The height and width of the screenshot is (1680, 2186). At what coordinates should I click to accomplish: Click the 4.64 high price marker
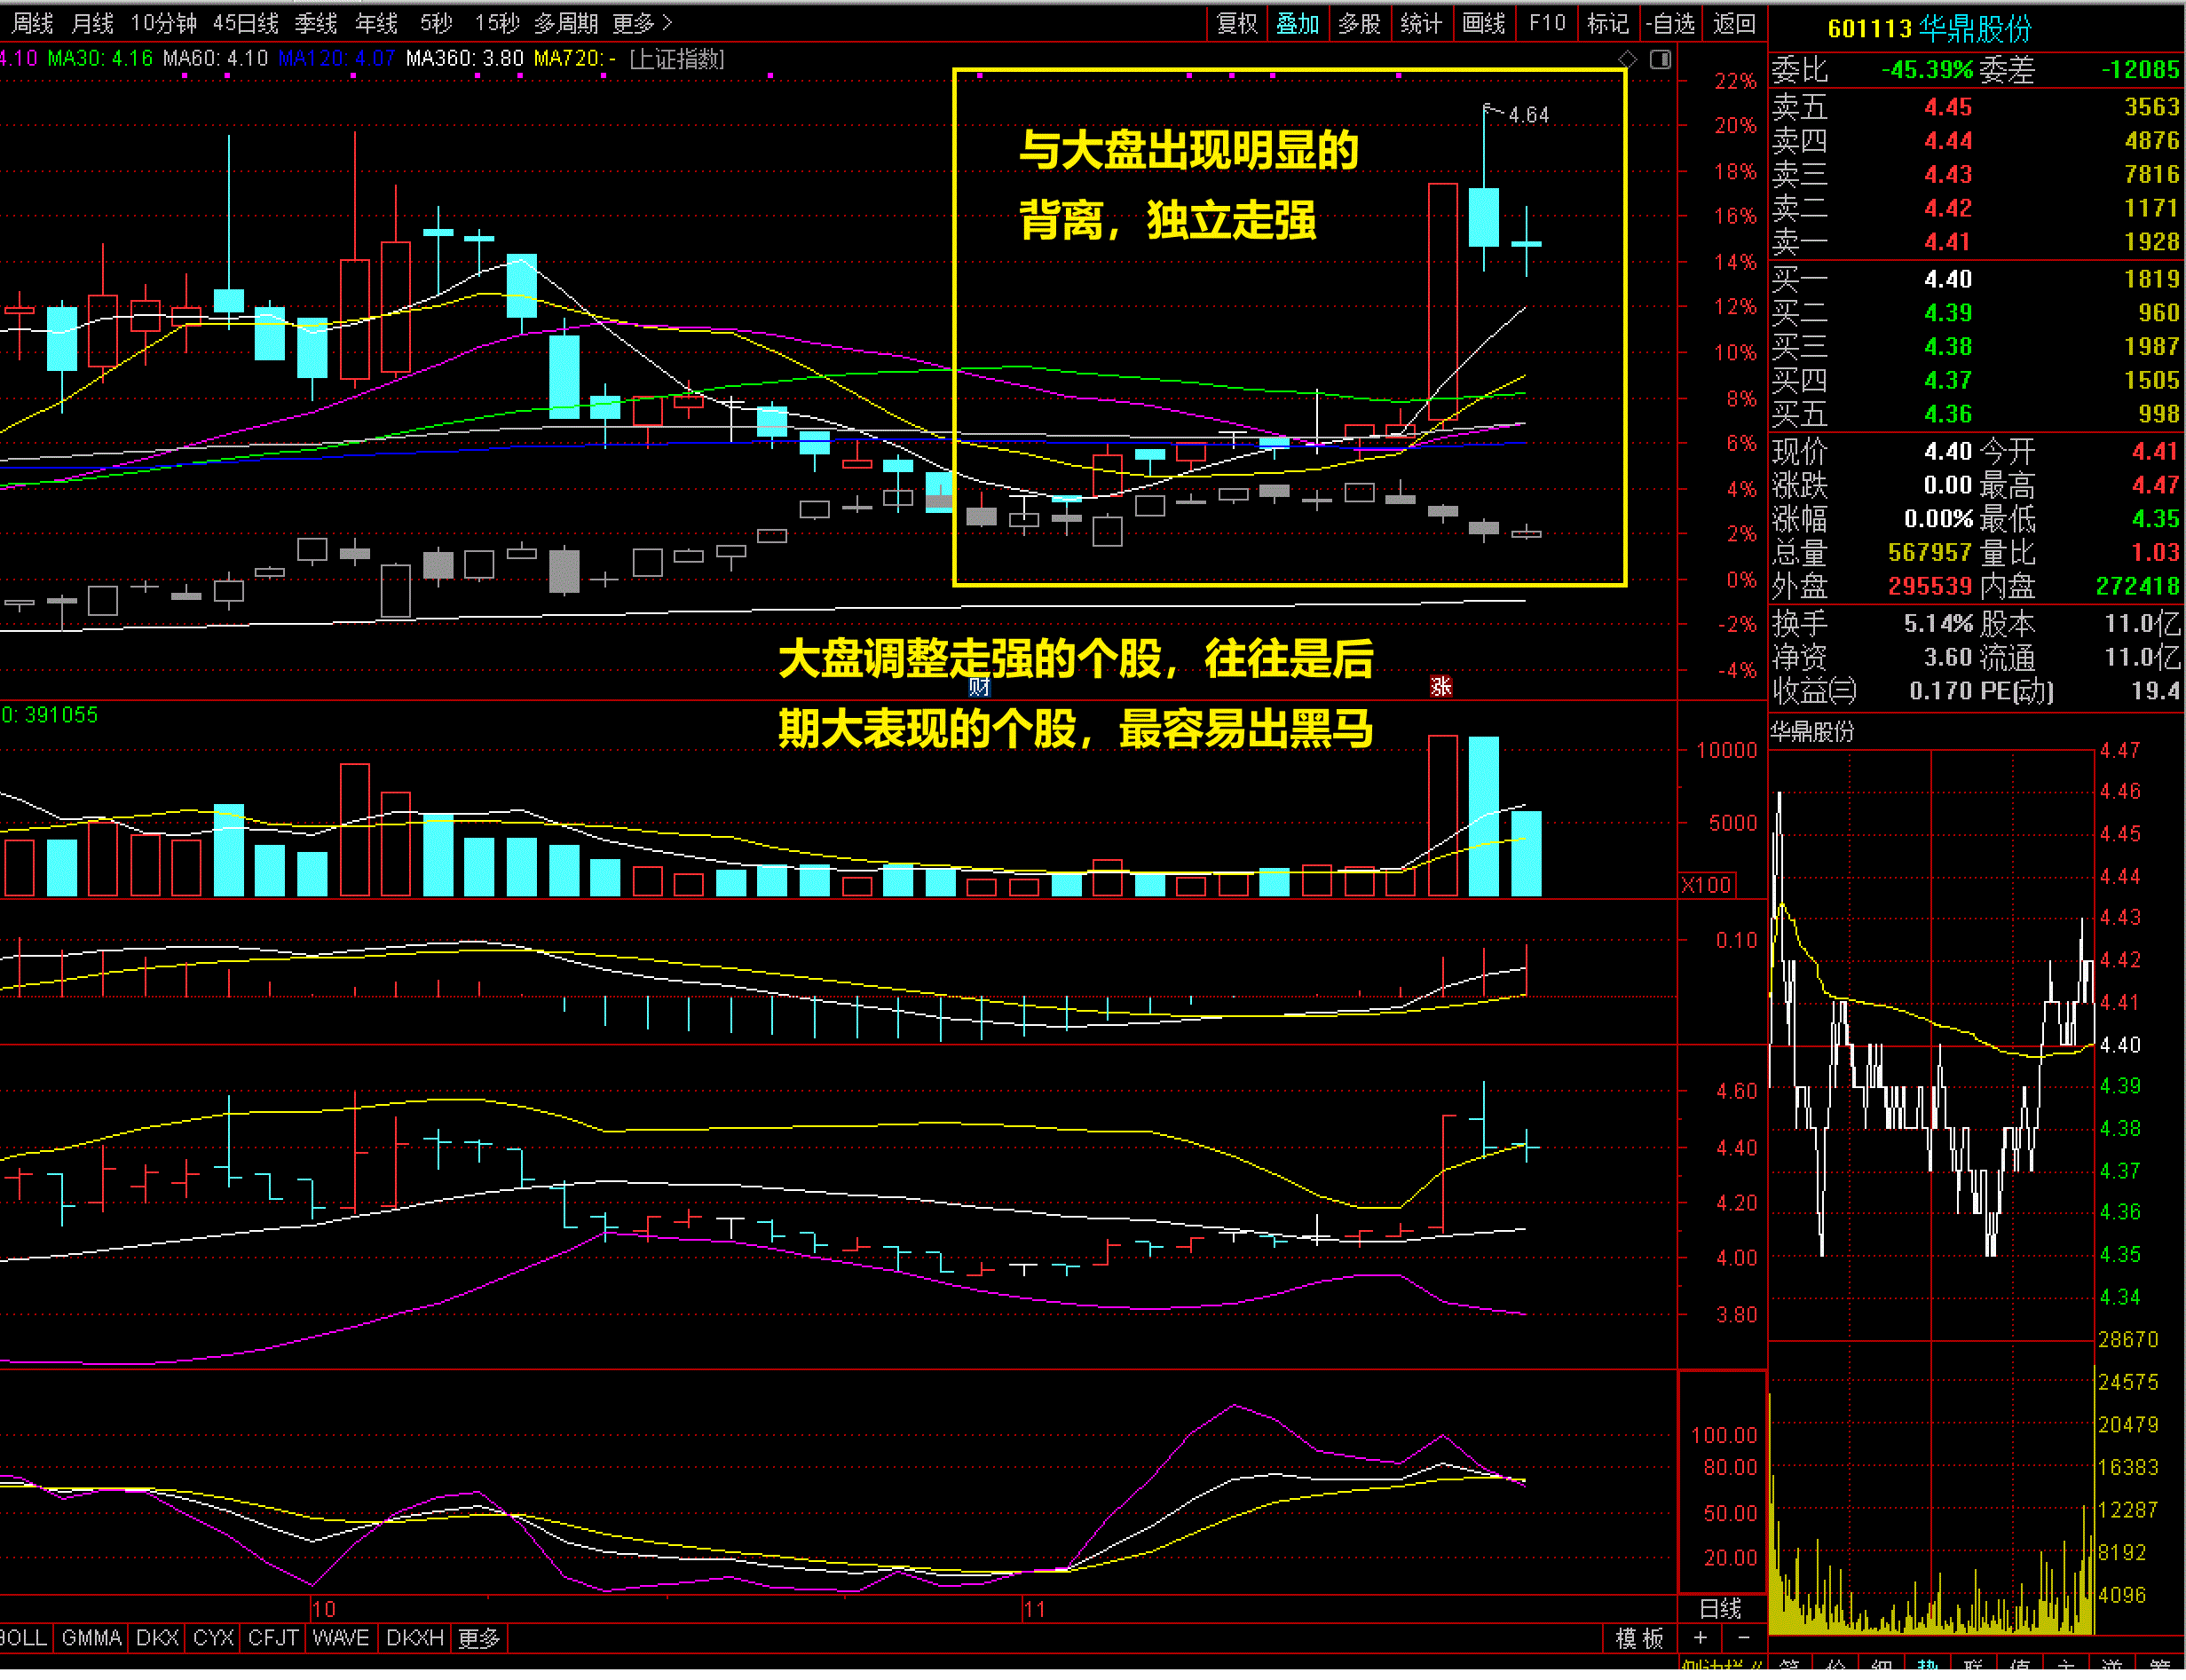coord(1528,115)
